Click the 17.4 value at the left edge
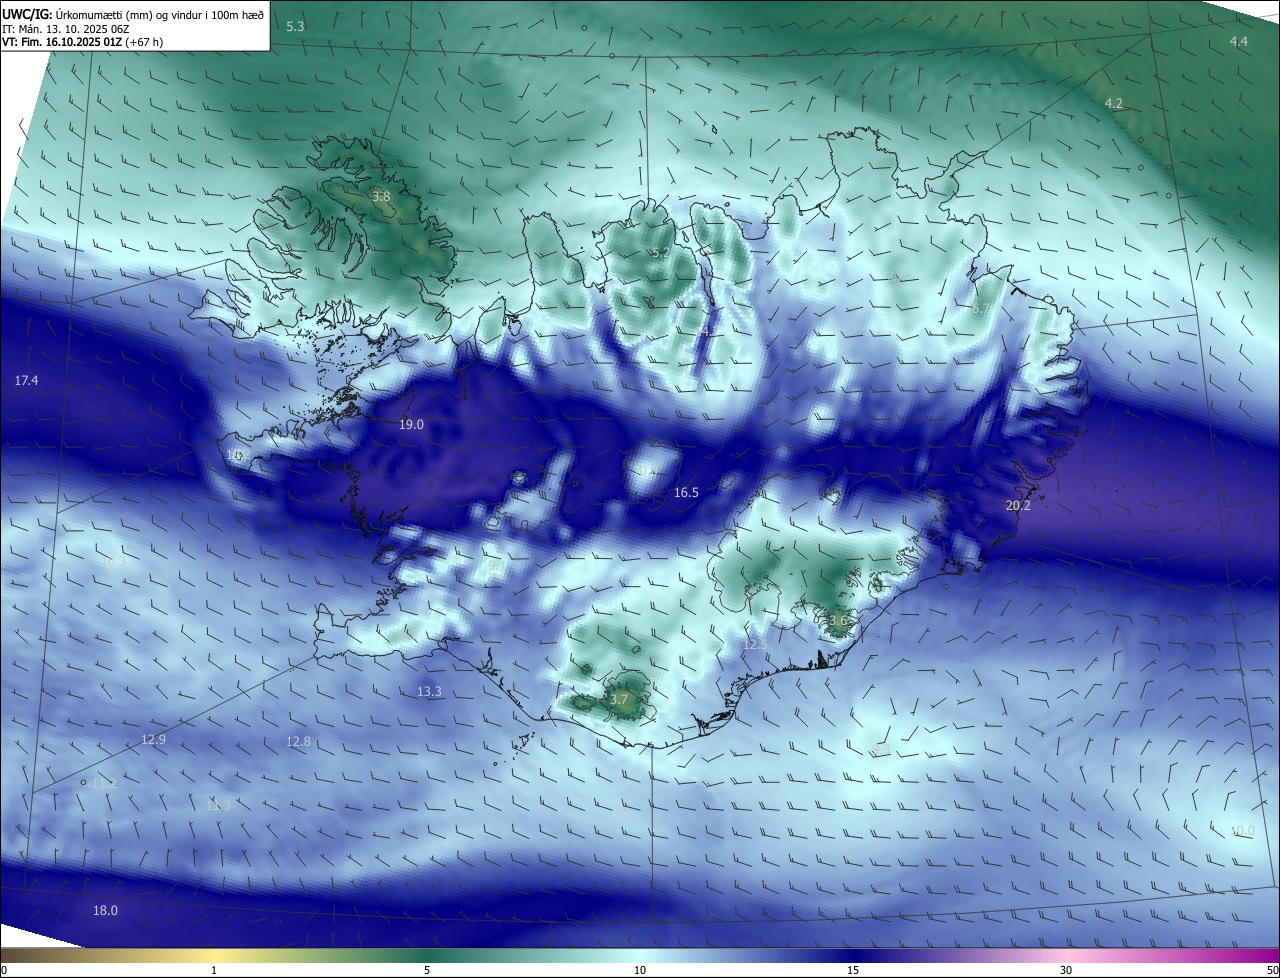Screen dimensions: 1280x978 pos(27,381)
